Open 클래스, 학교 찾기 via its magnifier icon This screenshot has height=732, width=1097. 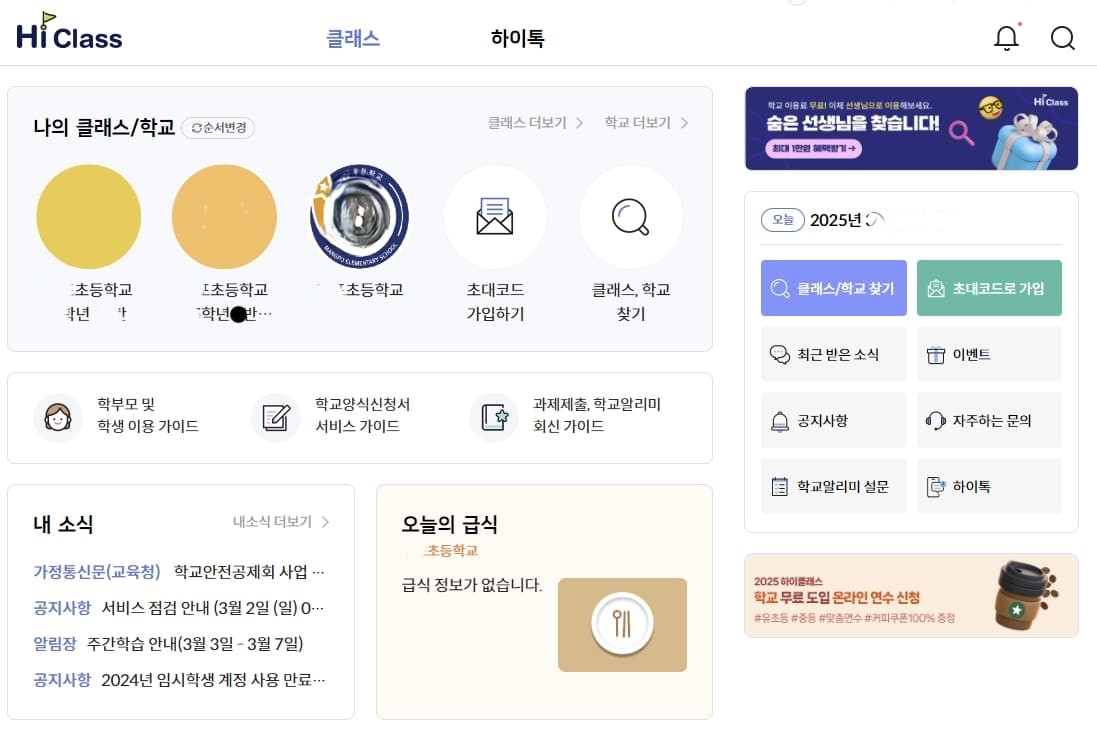click(x=630, y=217)
